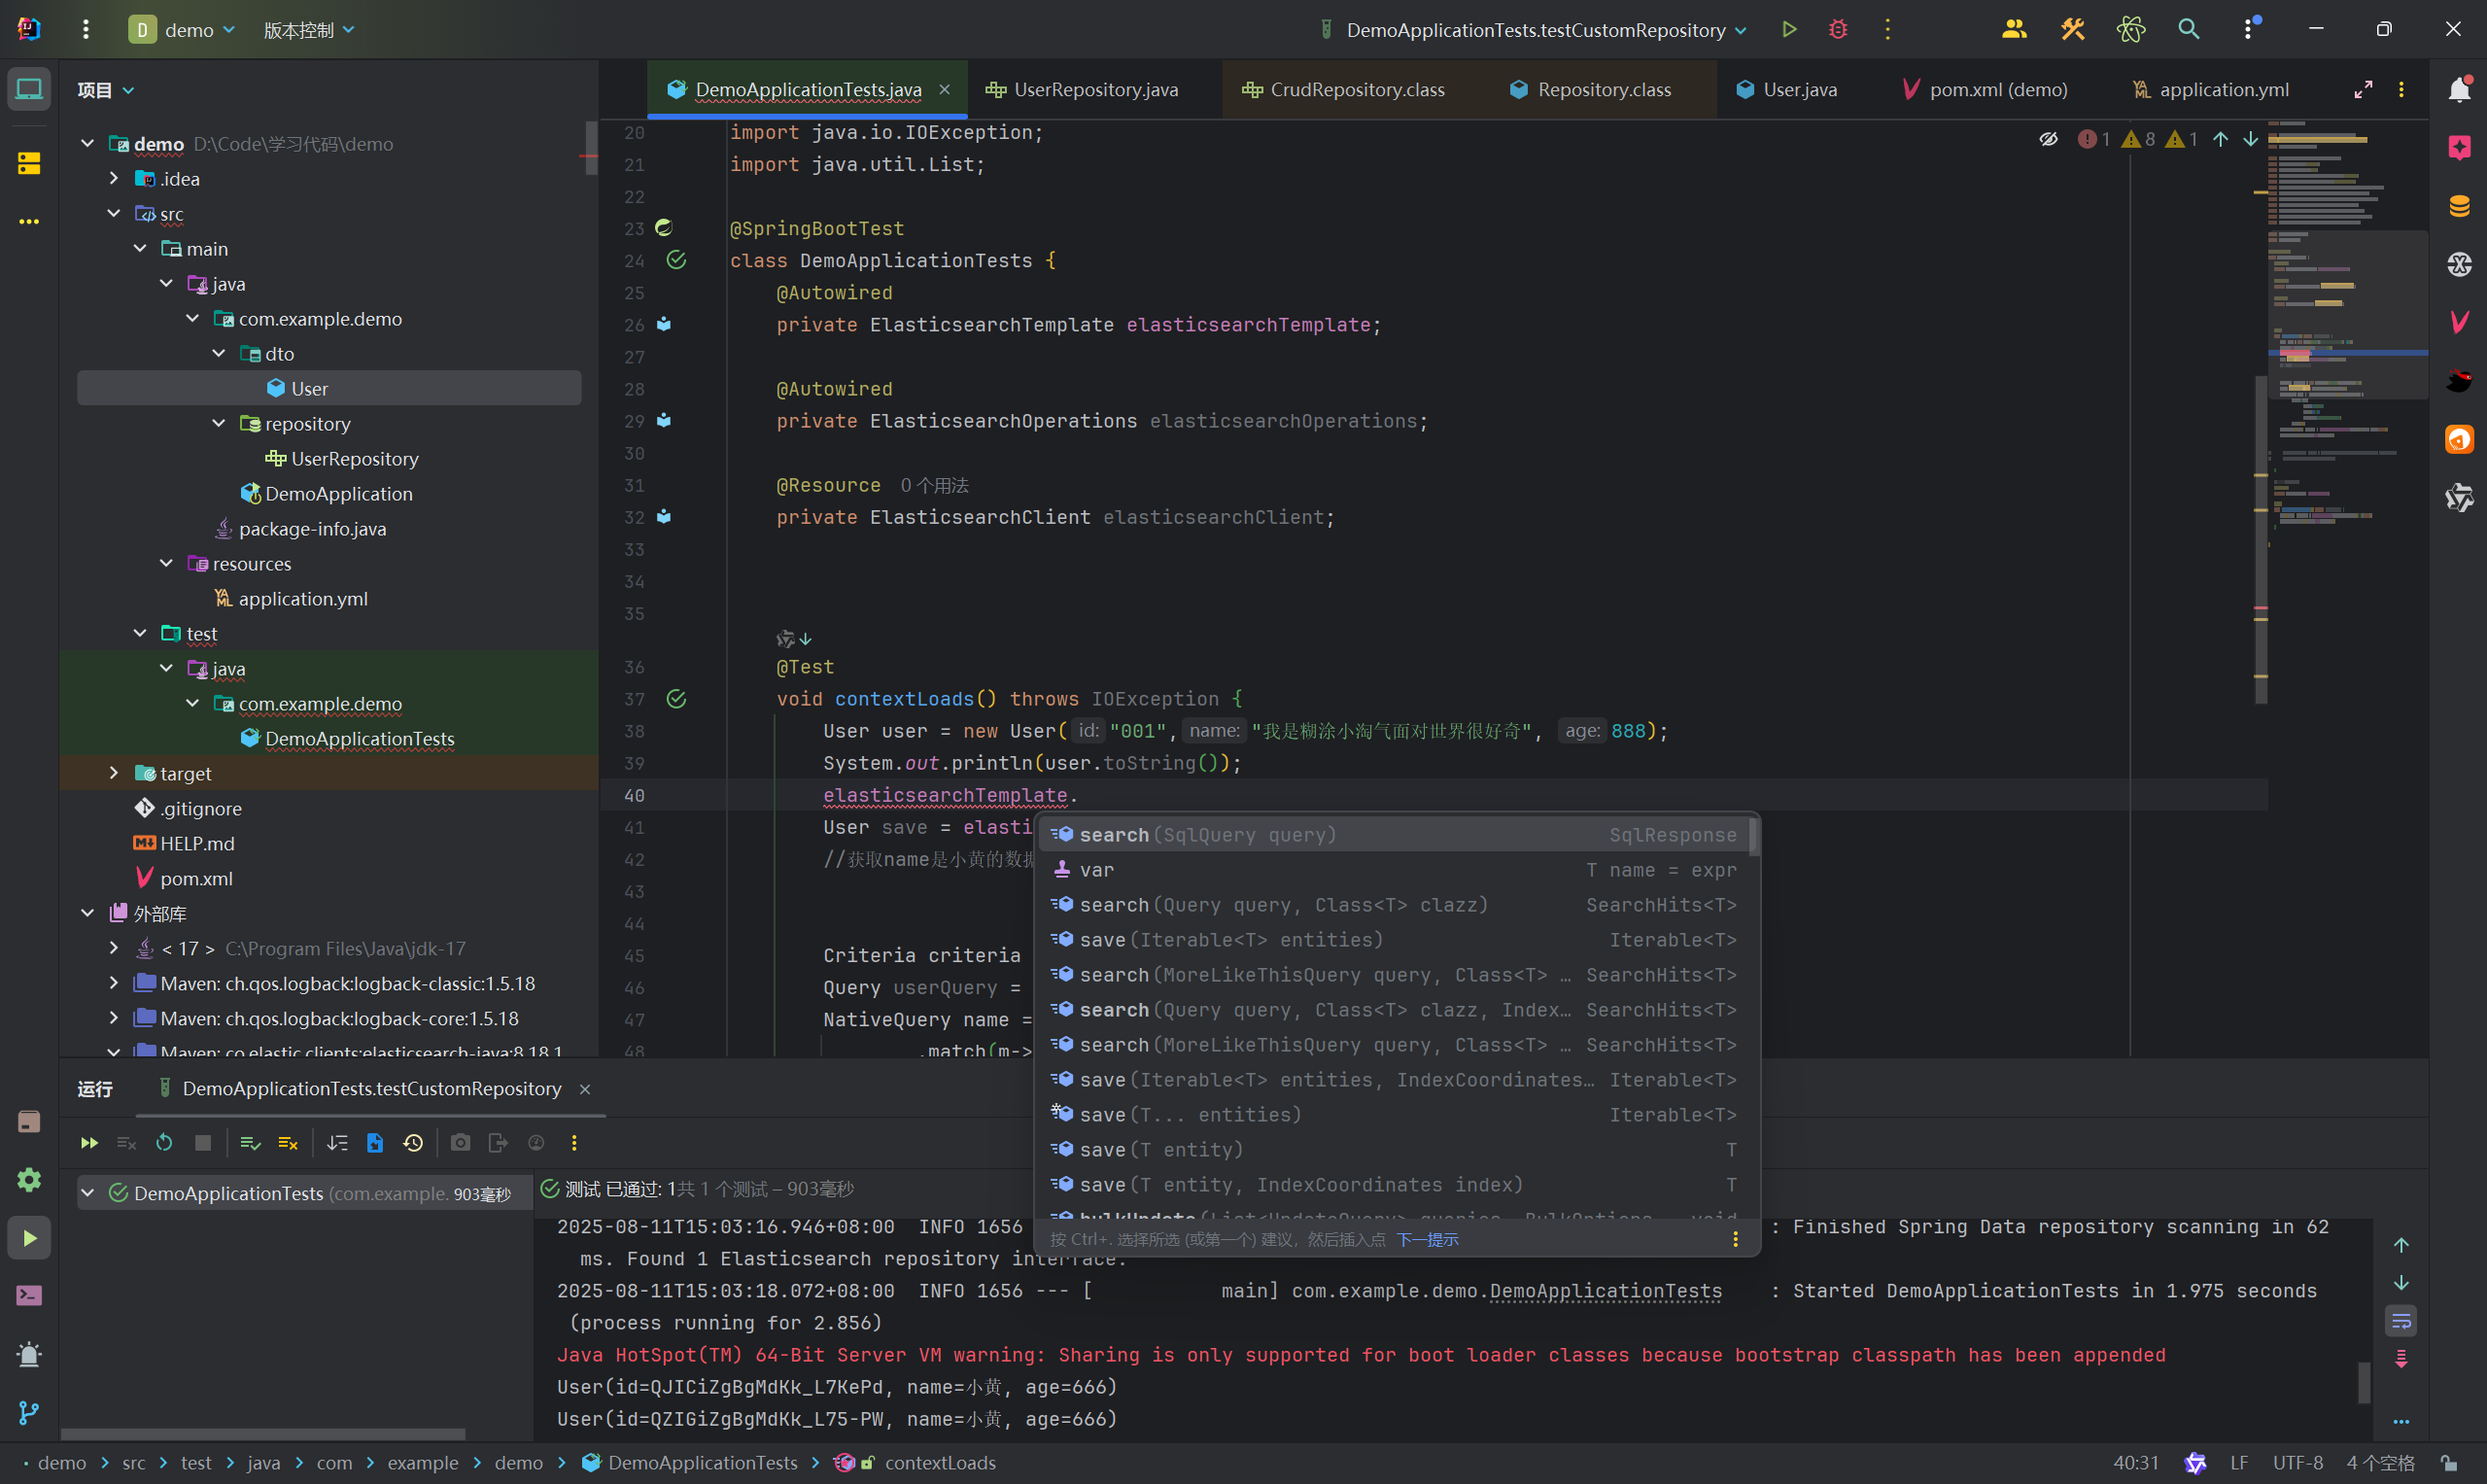This screenshot has width=2487, height=1484.
Task: Toggle show ignored tests filter
Action: [x=288, y=1143]
